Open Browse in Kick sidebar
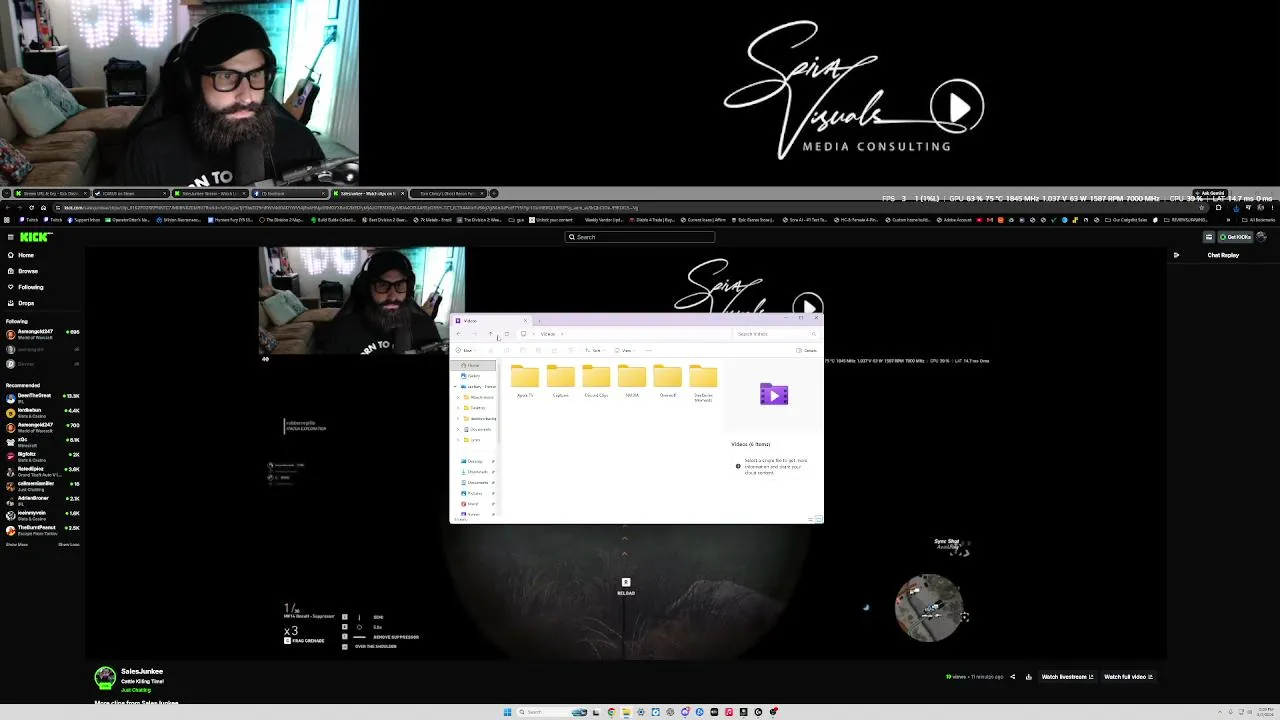 22,271
